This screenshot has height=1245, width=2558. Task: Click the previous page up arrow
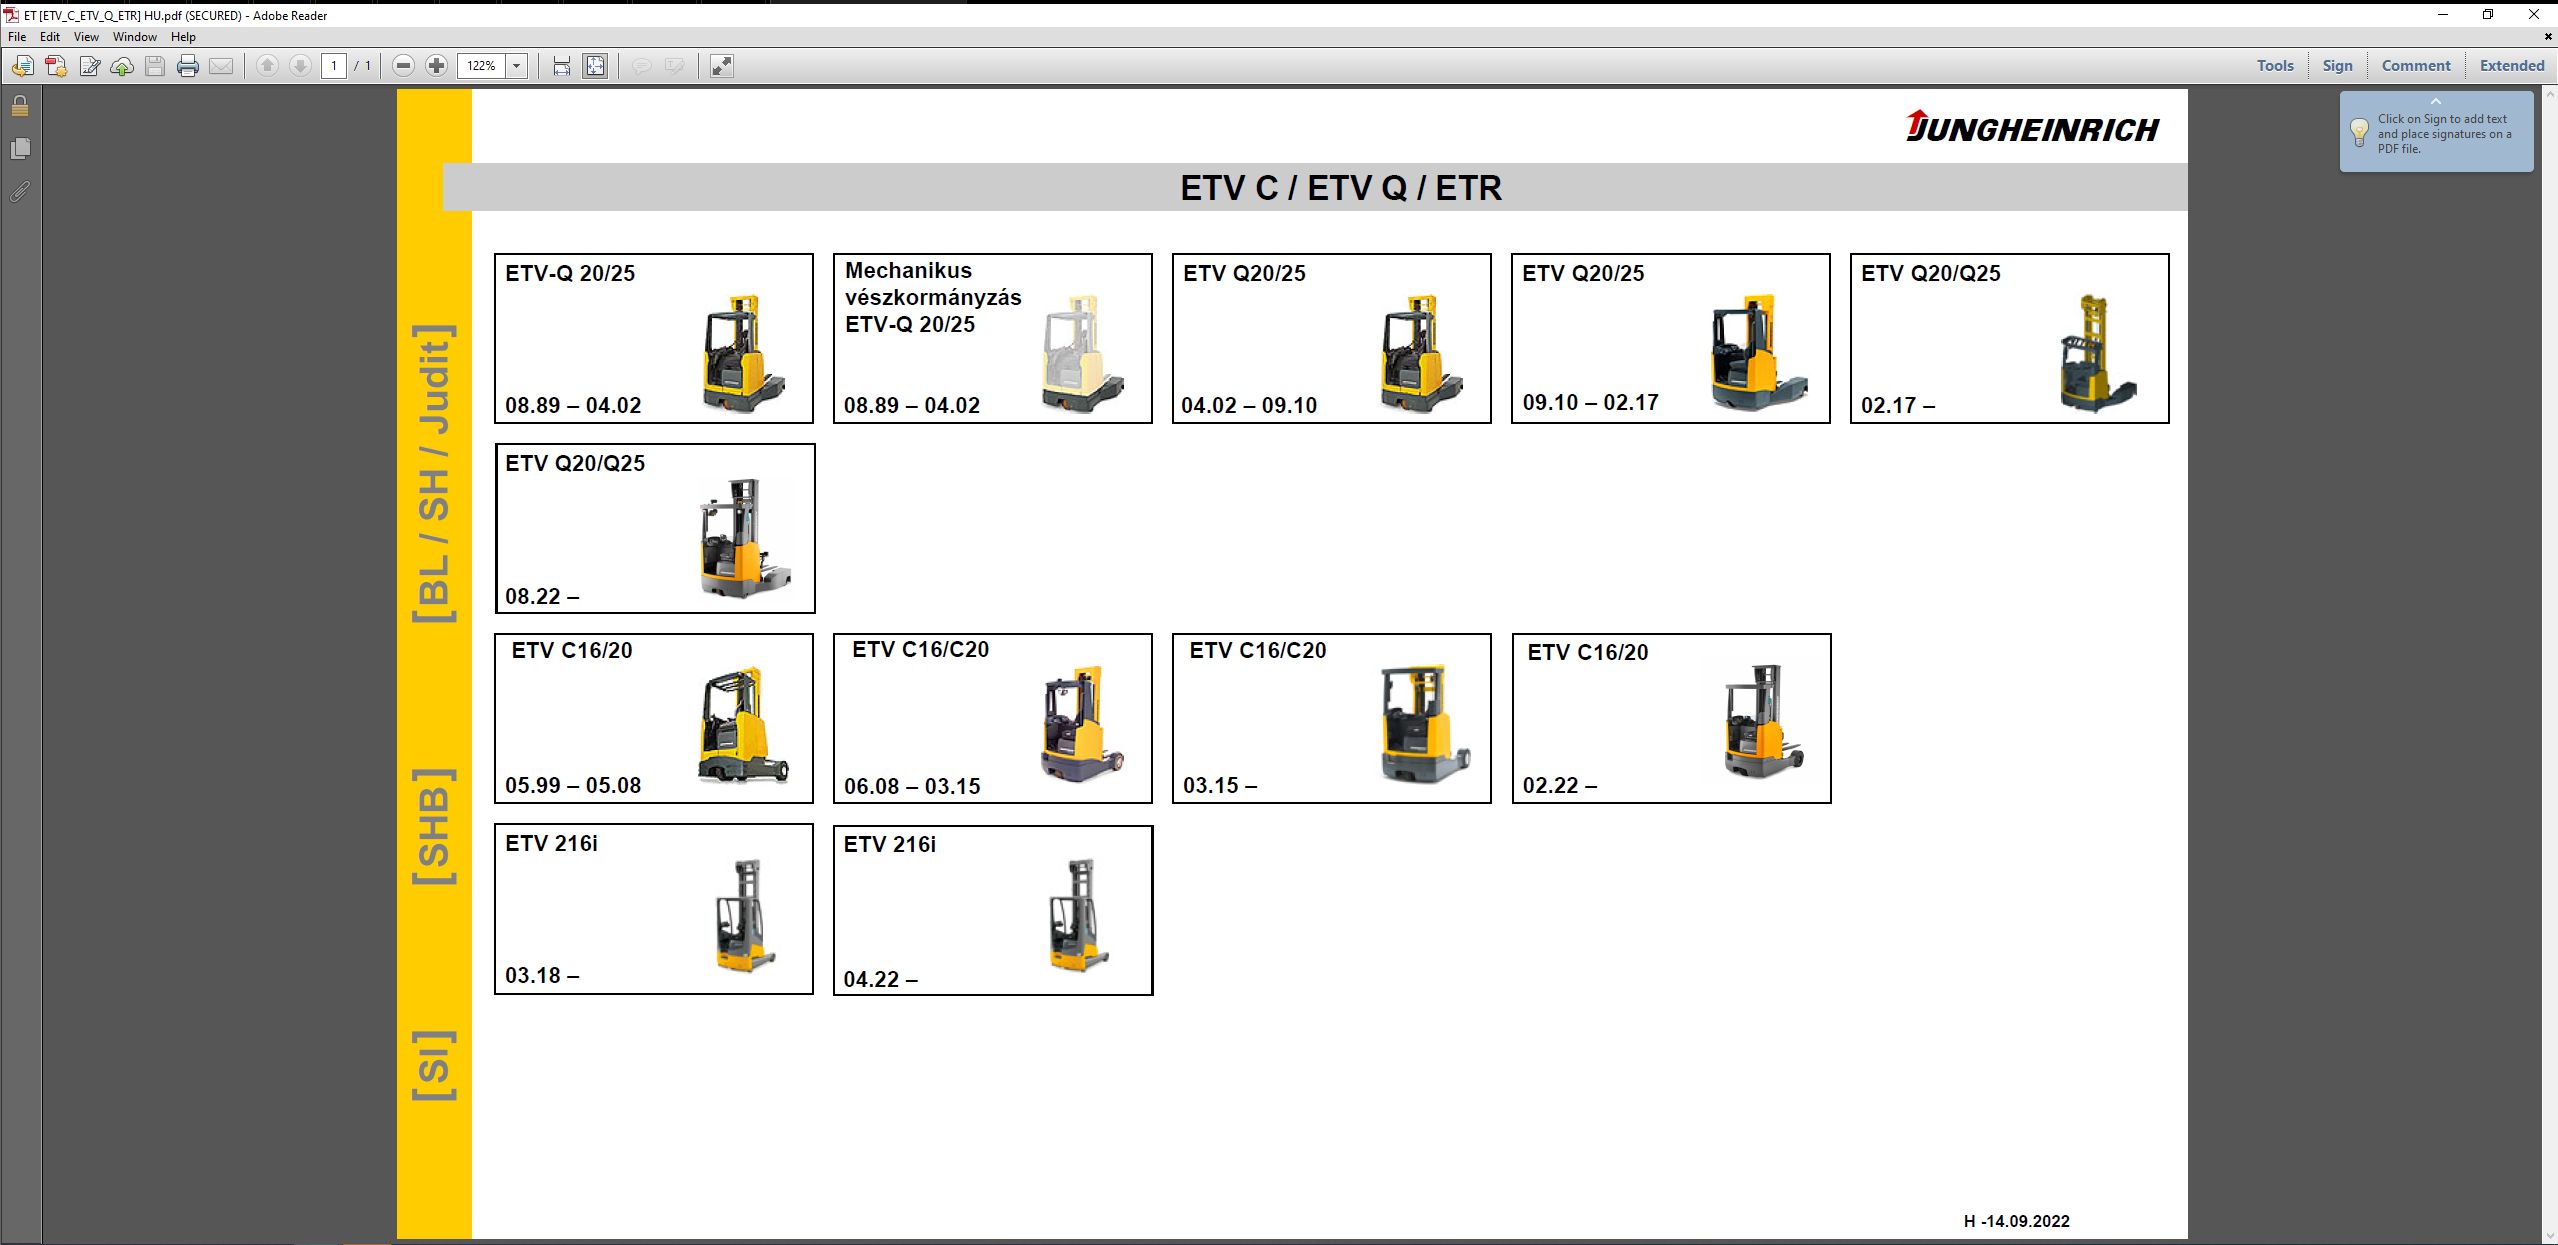click(x=267, y=66)
